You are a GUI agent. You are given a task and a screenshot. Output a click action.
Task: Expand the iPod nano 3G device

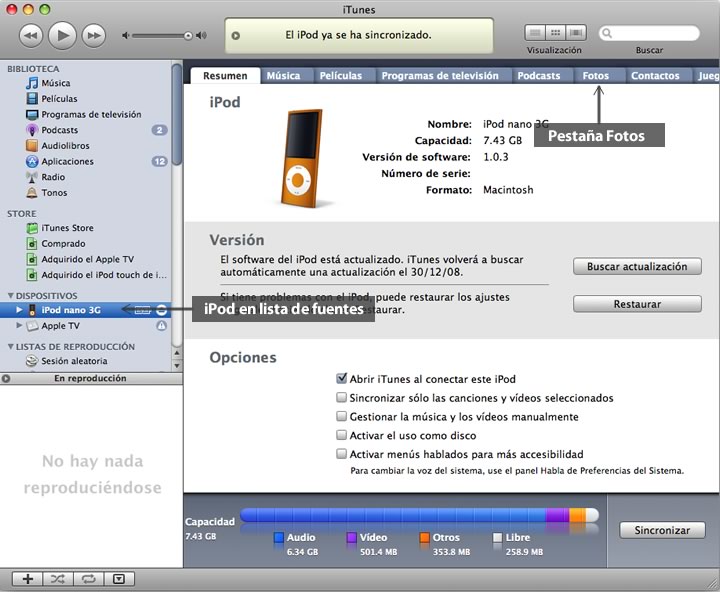click(19, 310)
